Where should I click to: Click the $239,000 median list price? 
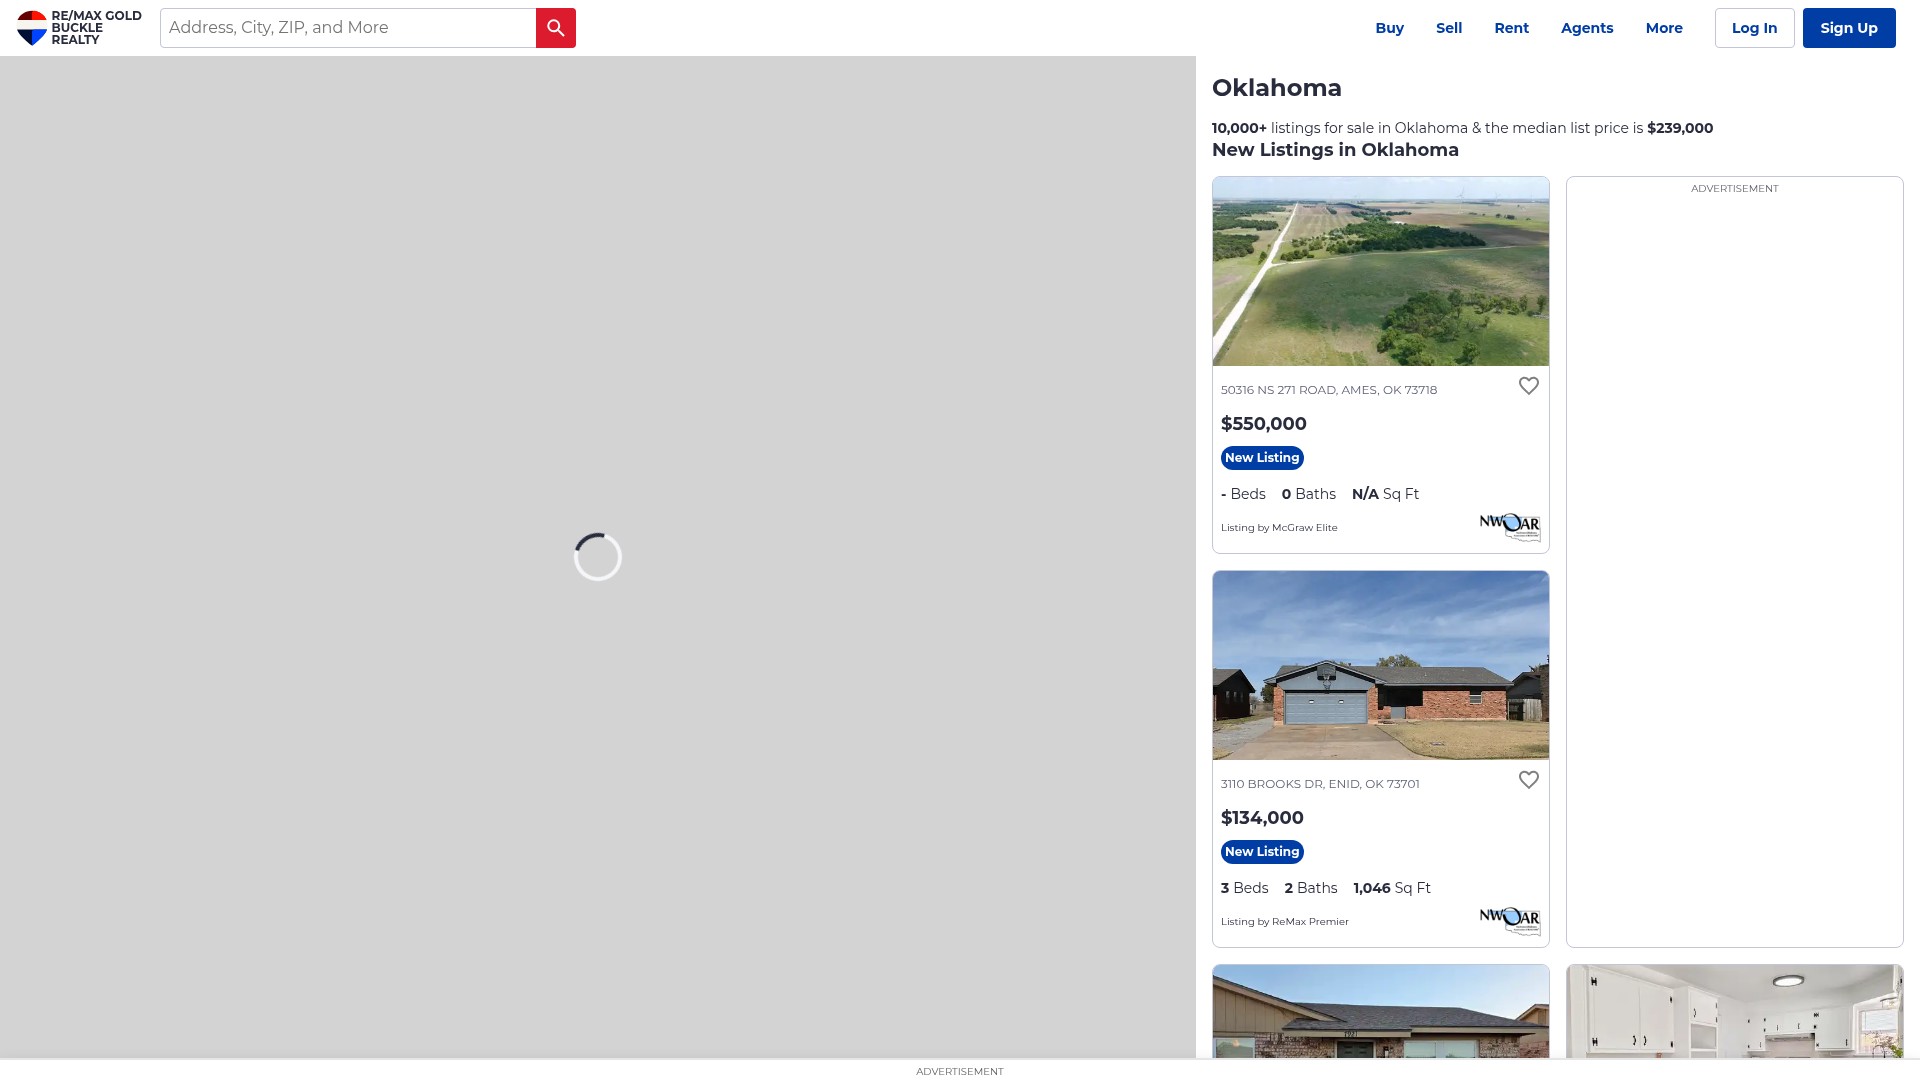click(x=1680, y=128)
